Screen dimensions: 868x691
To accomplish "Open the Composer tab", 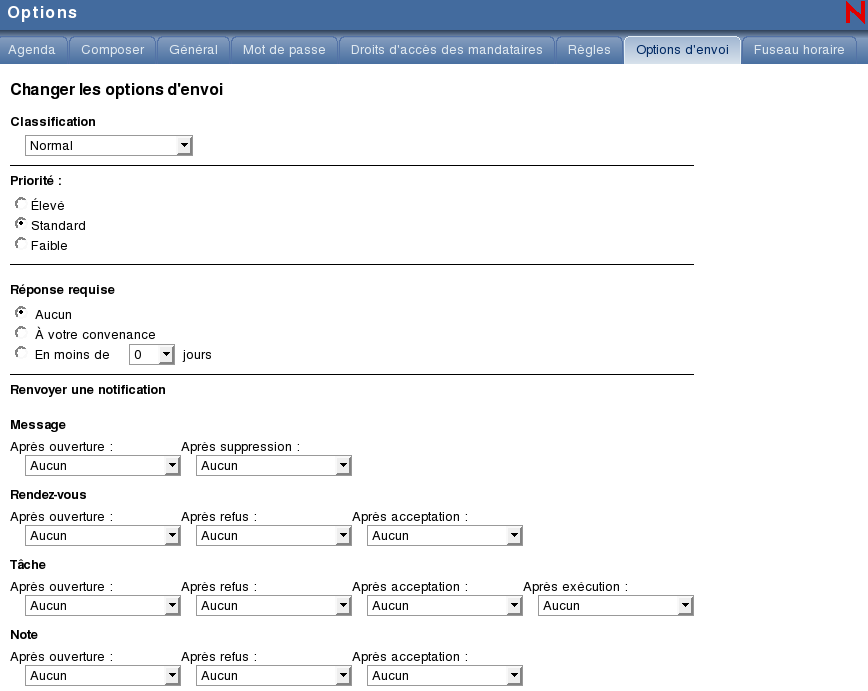I will (112, 50).
